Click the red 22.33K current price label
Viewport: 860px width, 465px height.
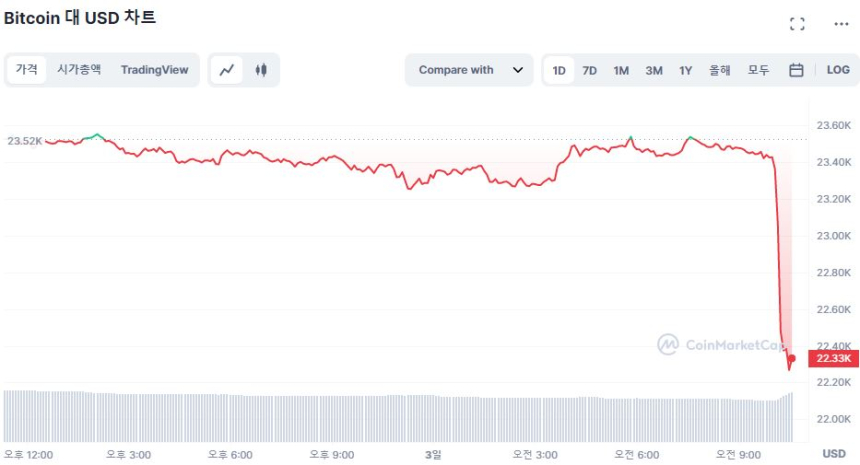[833, 358]
